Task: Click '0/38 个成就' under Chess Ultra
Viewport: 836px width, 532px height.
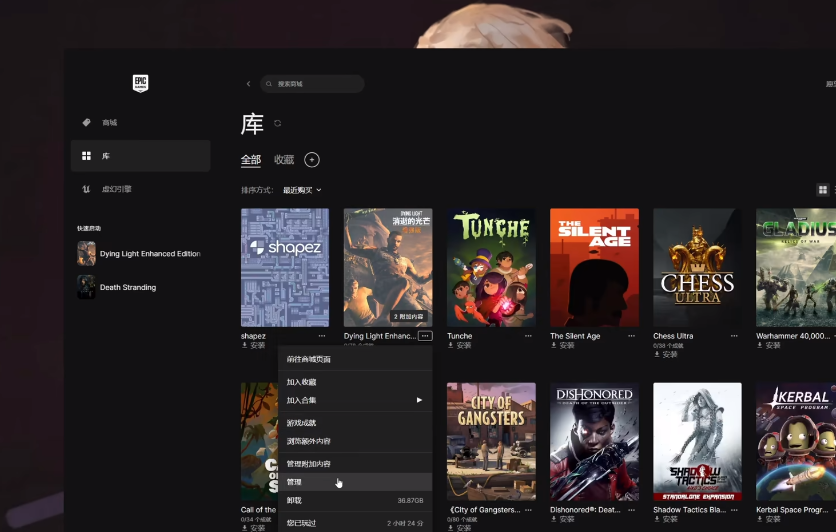Action: pyautogui.click(x=668, y=345)
